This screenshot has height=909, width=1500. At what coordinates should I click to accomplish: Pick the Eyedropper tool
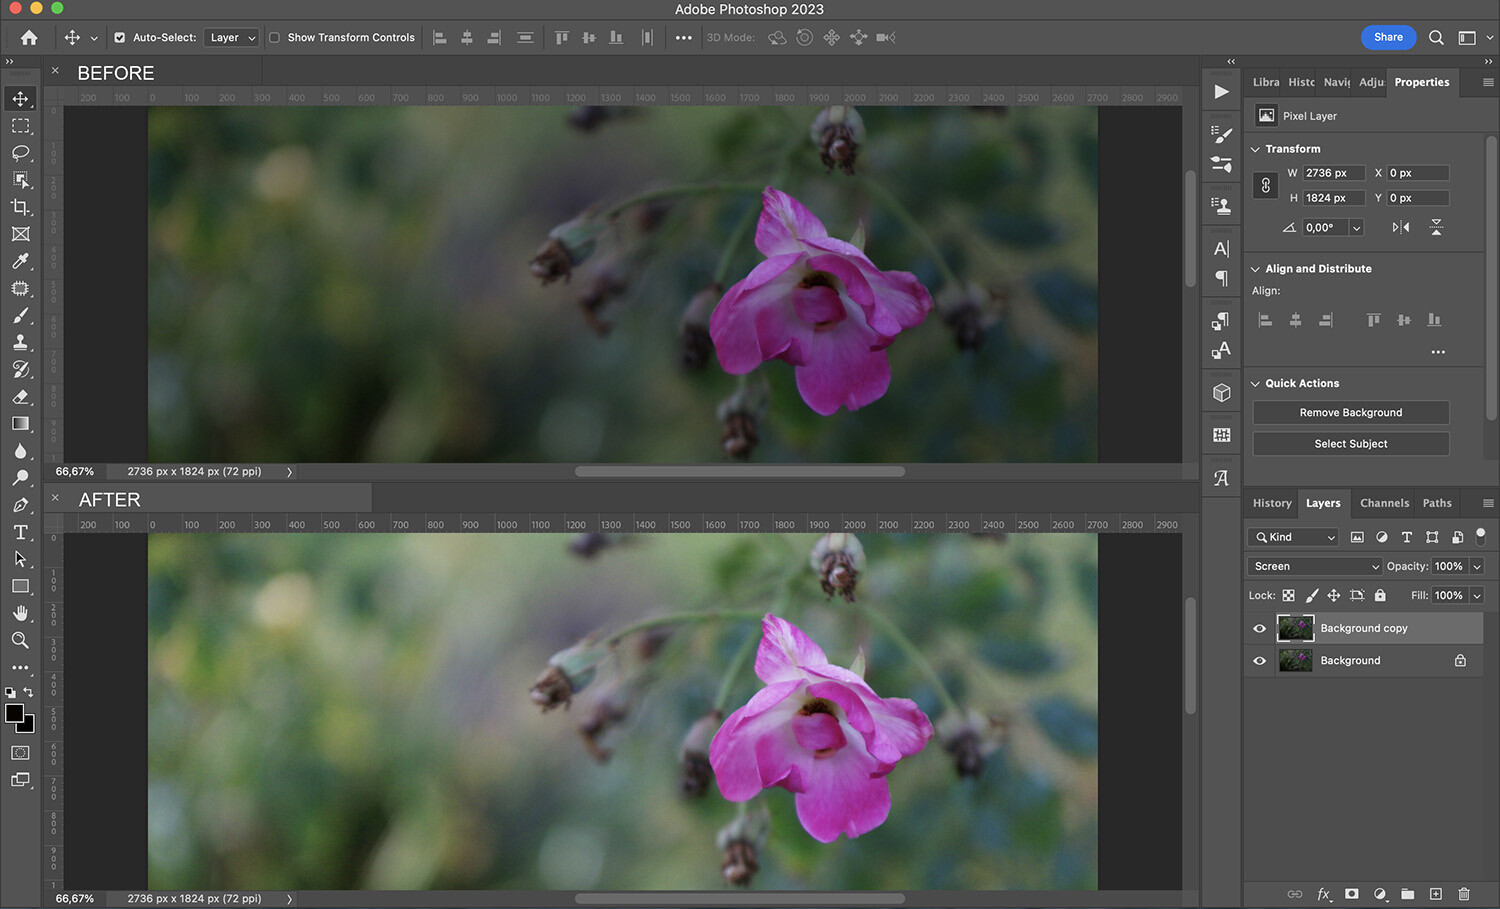(x=20, y=261)
